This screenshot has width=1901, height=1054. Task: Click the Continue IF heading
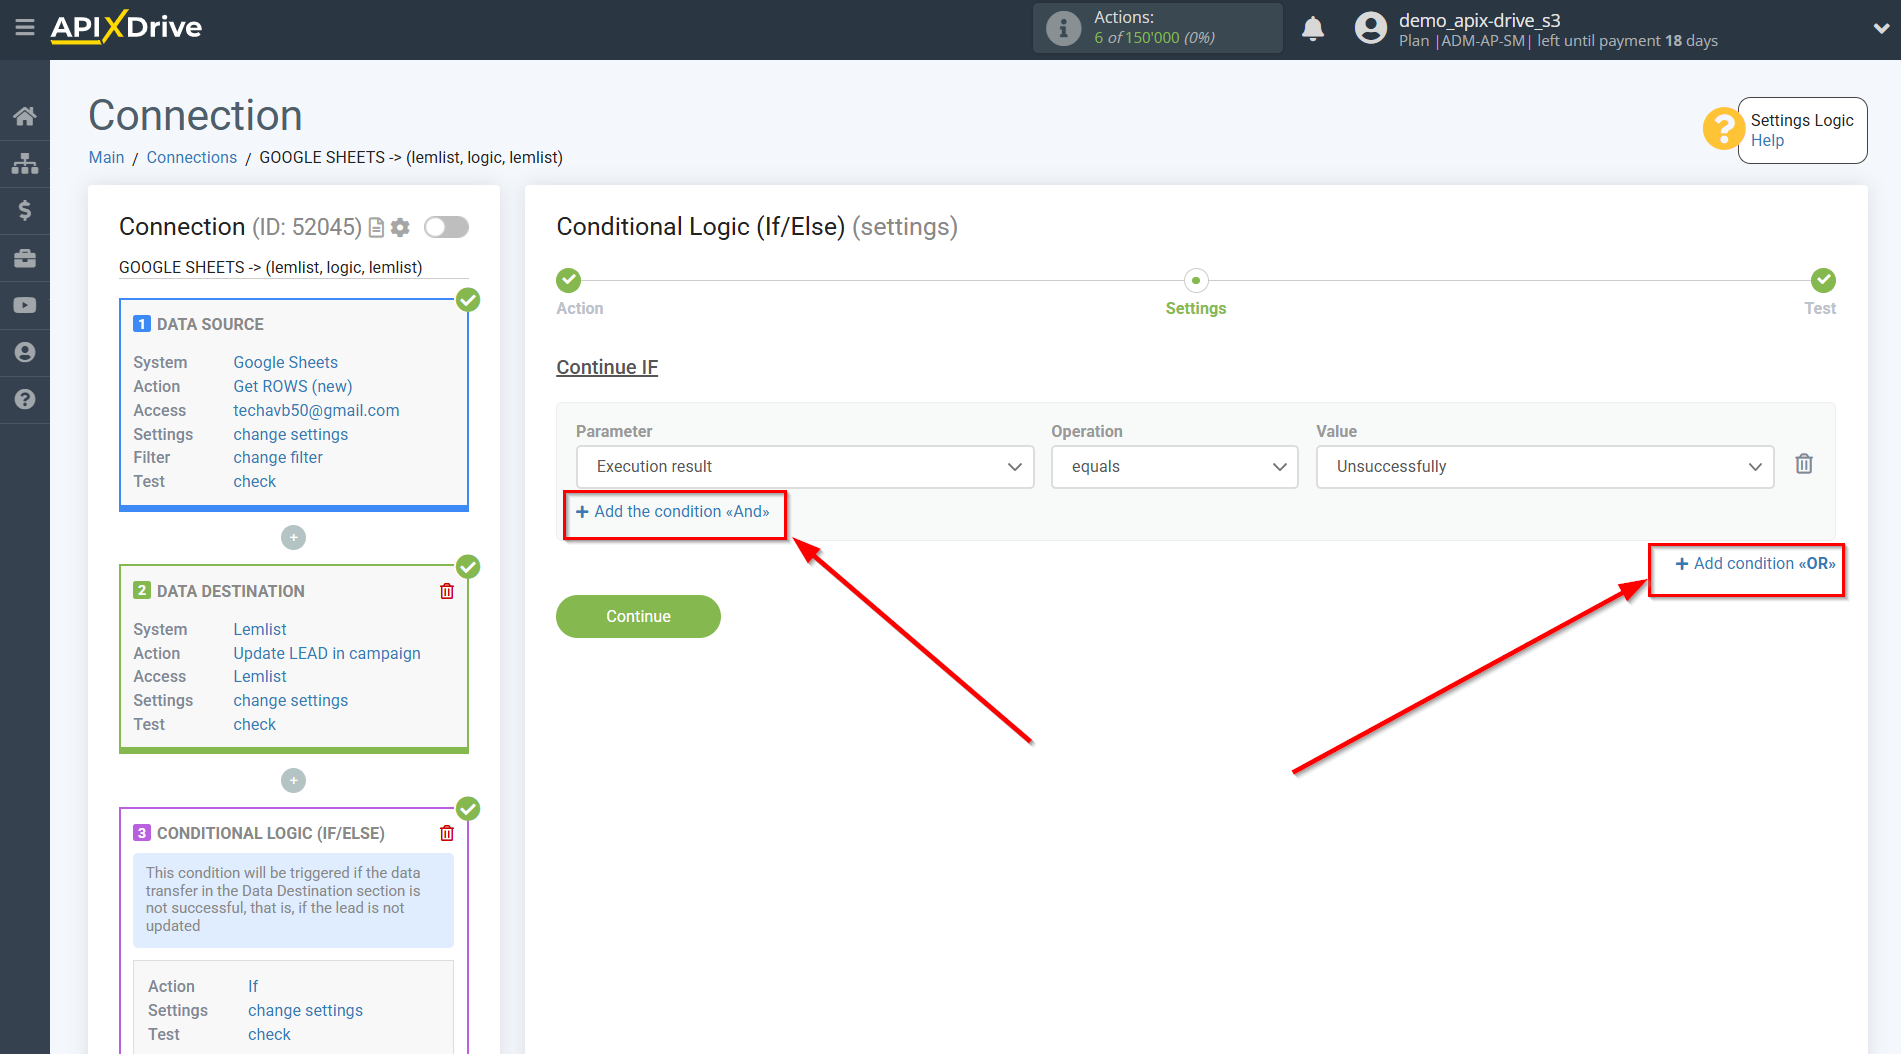click(x=607, y=367)
